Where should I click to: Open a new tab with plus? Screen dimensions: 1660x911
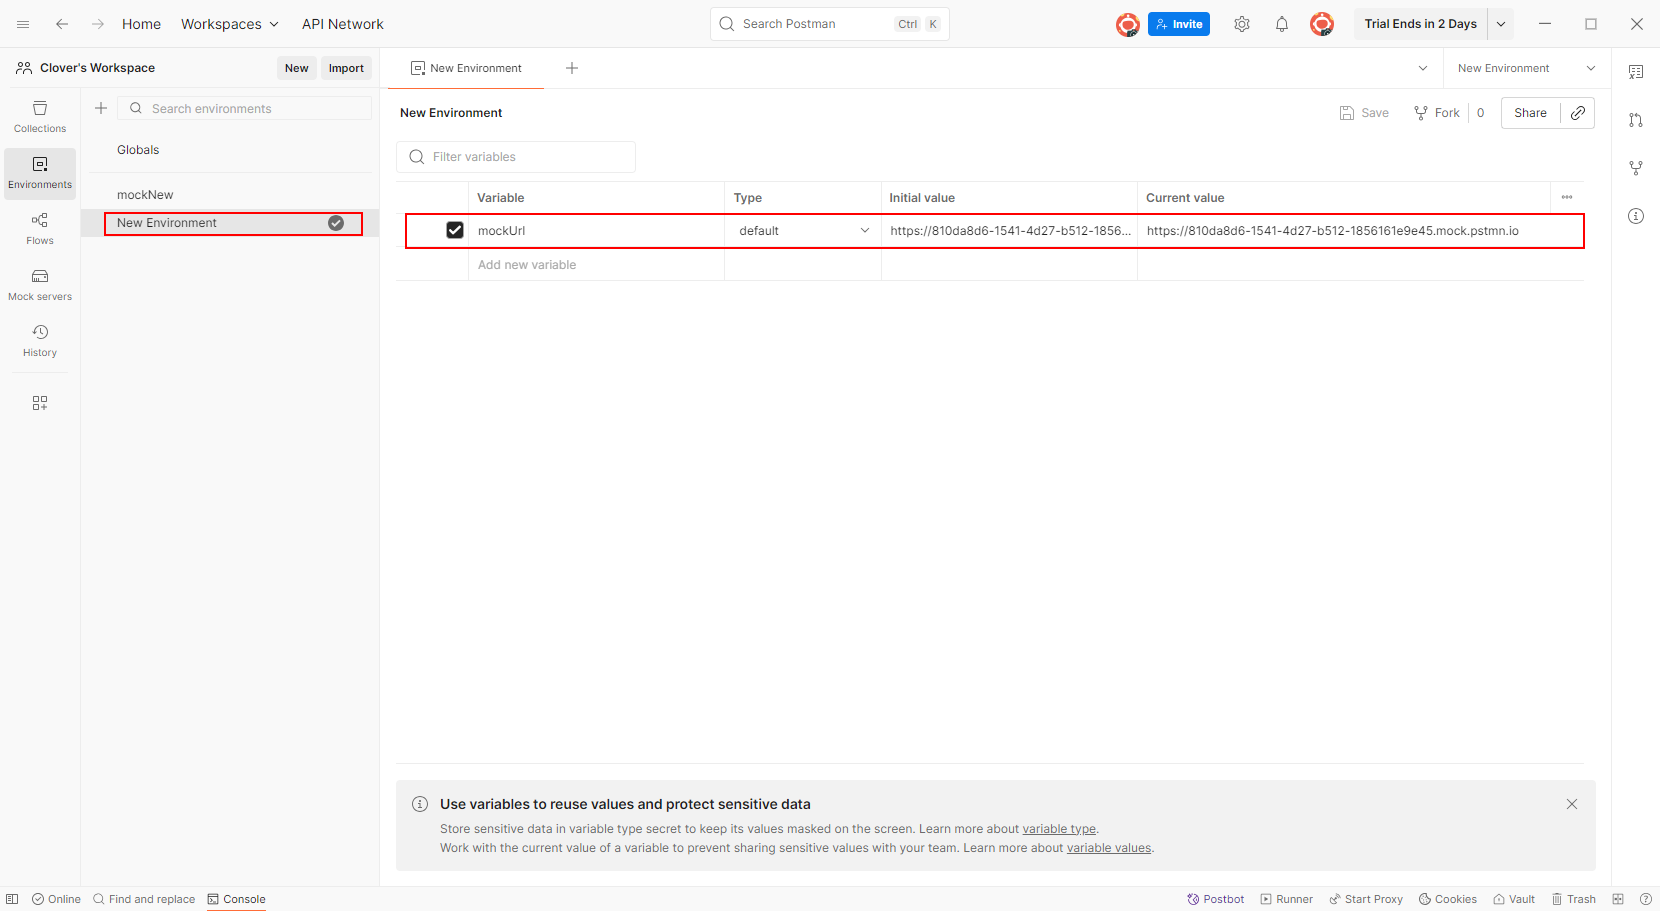point(572,68)
